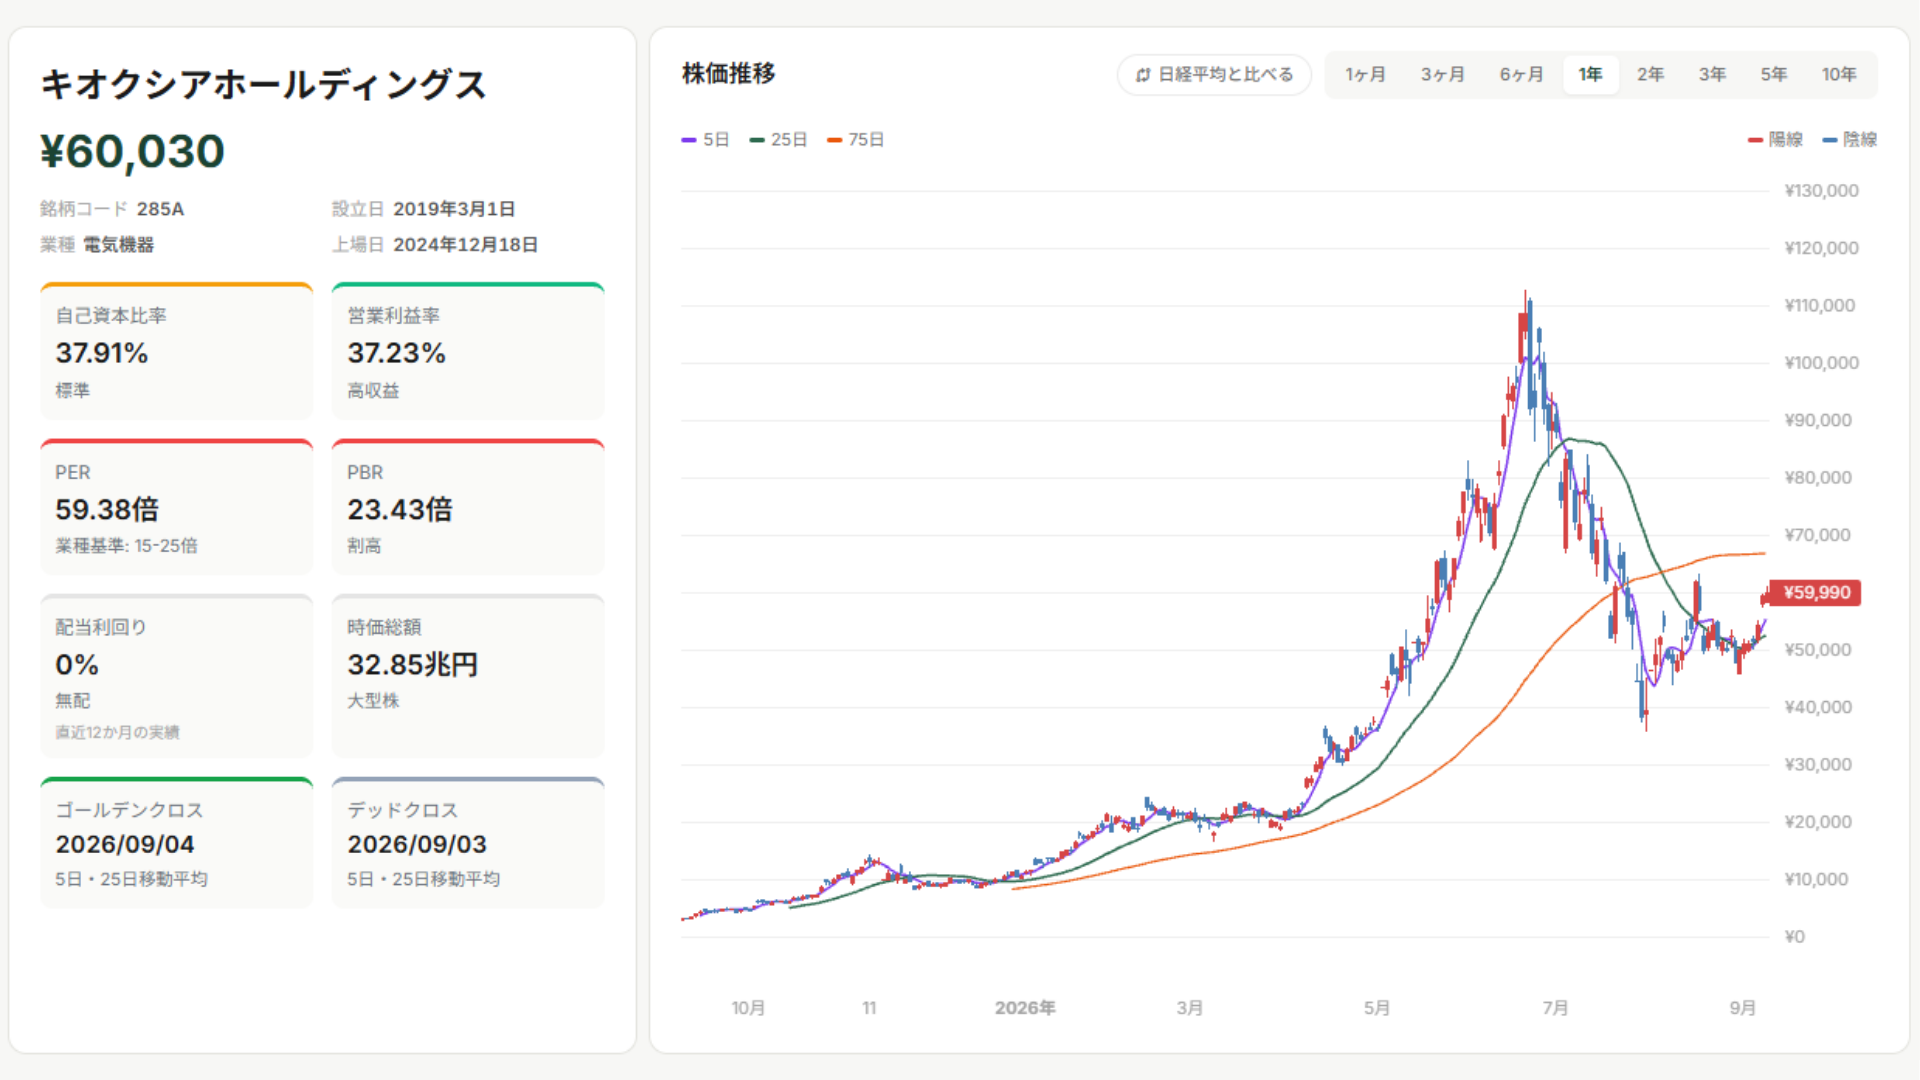Select the 1ヶ月 range tab
Viewport: 1920px width, 1080px height.
pos(1365,75)
